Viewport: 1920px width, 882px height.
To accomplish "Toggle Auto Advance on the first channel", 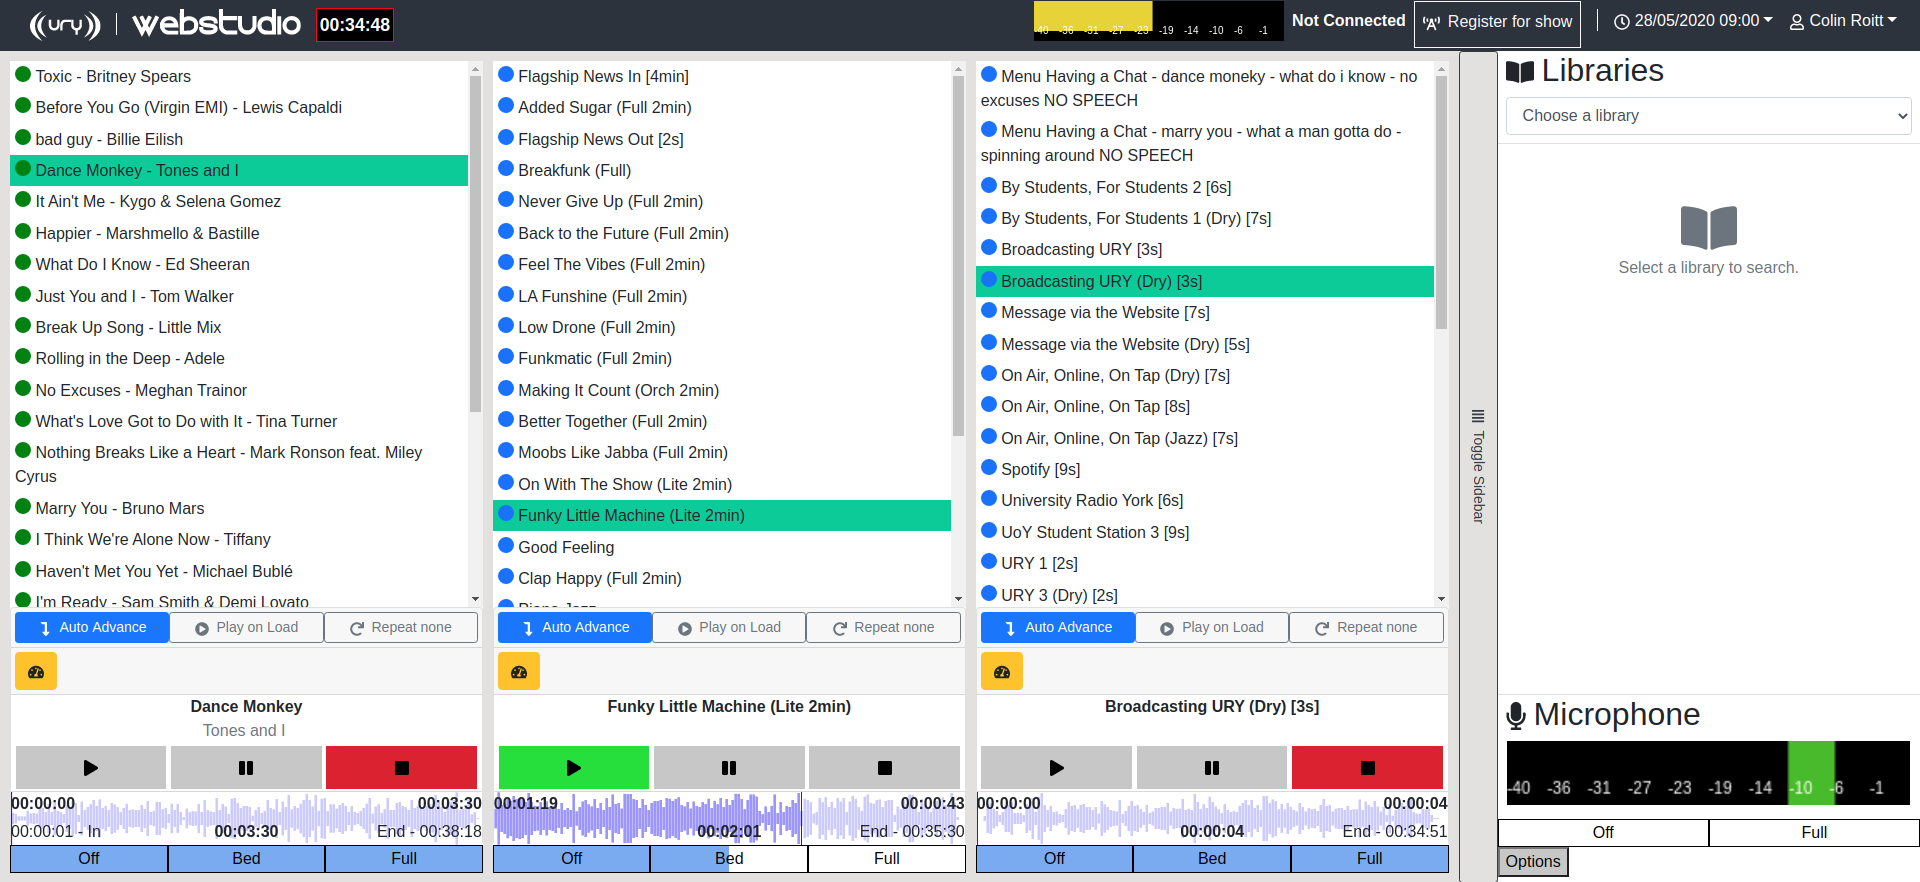I will 92,627.
